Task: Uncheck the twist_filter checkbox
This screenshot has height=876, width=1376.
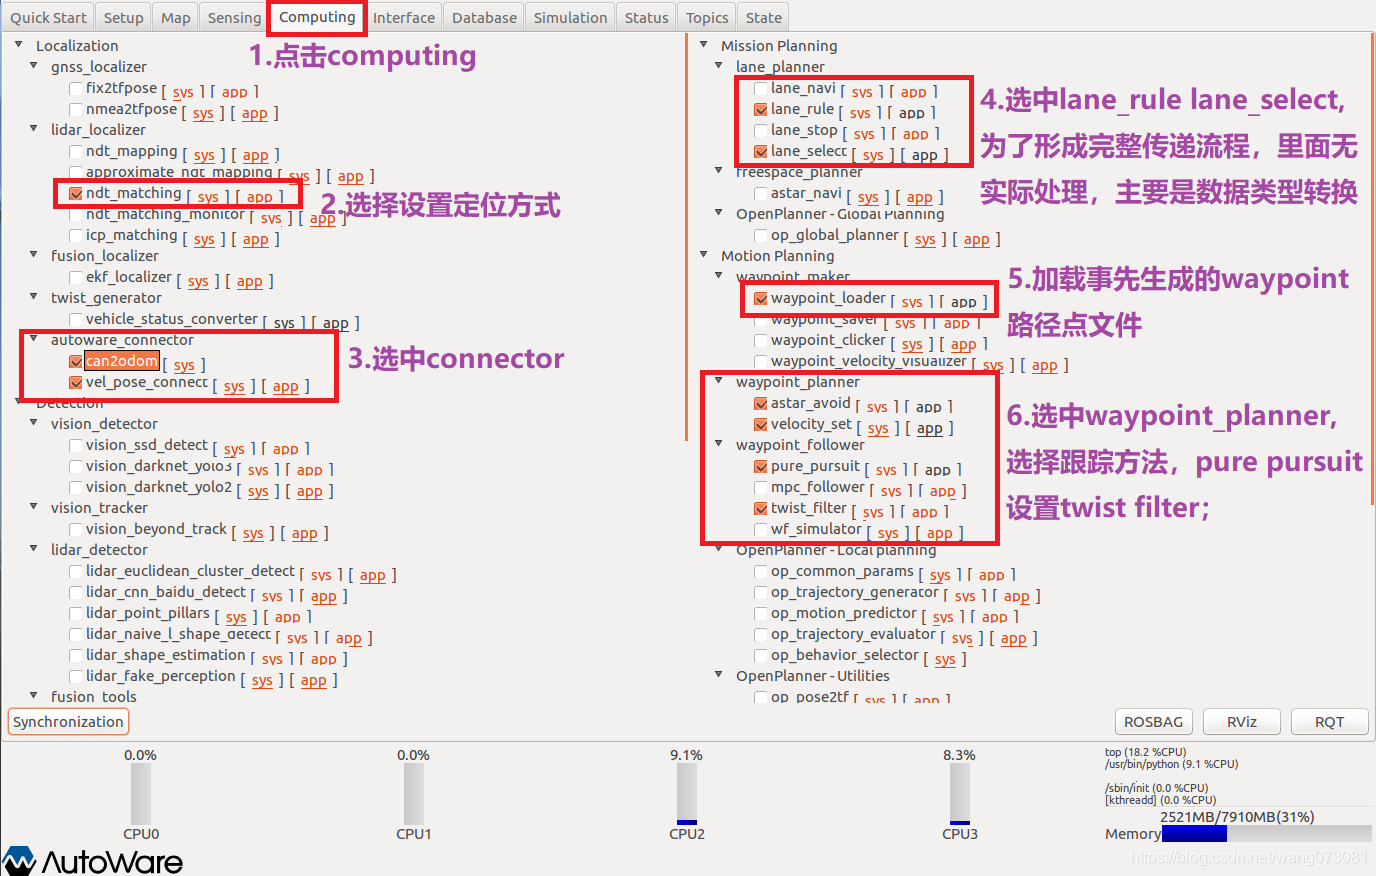Action: [x=761, y=509]
